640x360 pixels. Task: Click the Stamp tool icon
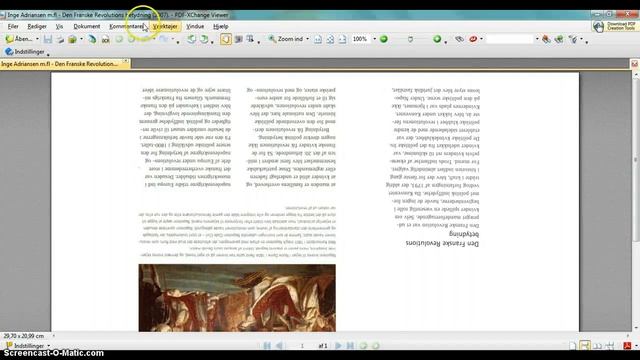click(546, 39)
